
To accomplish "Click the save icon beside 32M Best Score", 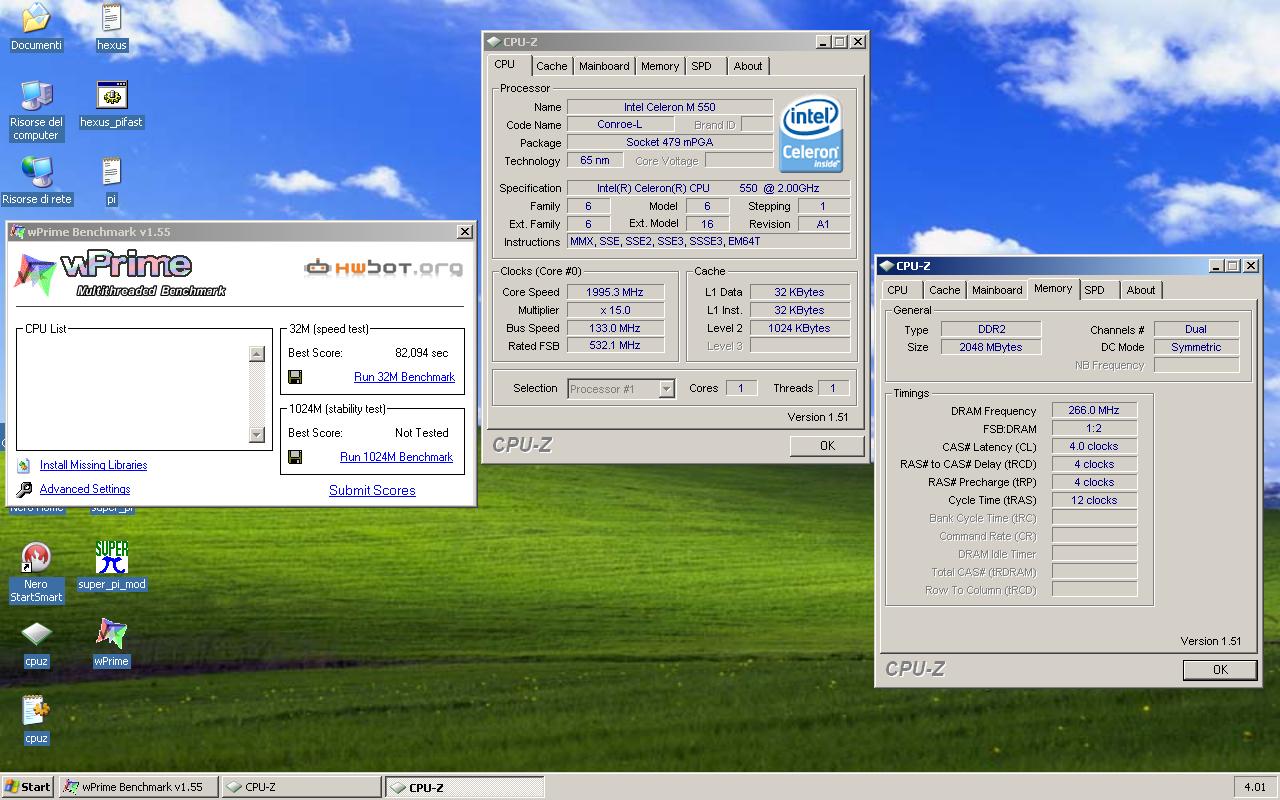I will coord(295,377).
